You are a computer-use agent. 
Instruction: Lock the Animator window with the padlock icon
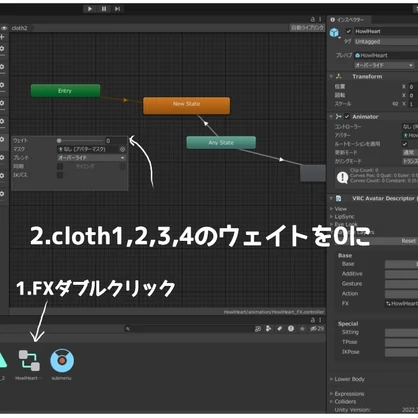pos(313,20)
